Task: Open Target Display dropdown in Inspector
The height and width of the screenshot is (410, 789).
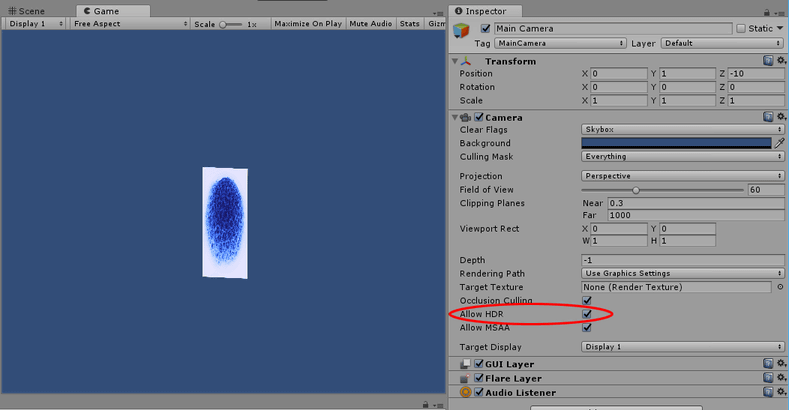Action: (683, 347)
